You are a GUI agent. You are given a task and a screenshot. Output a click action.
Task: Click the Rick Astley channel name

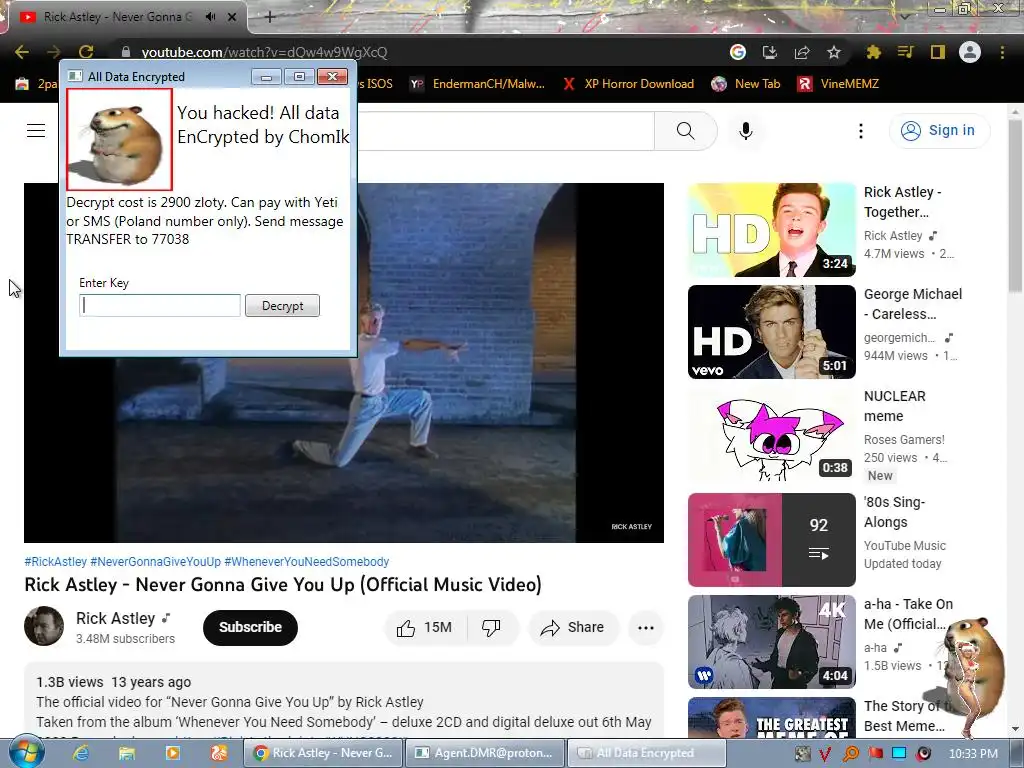[x=116, y=618]
